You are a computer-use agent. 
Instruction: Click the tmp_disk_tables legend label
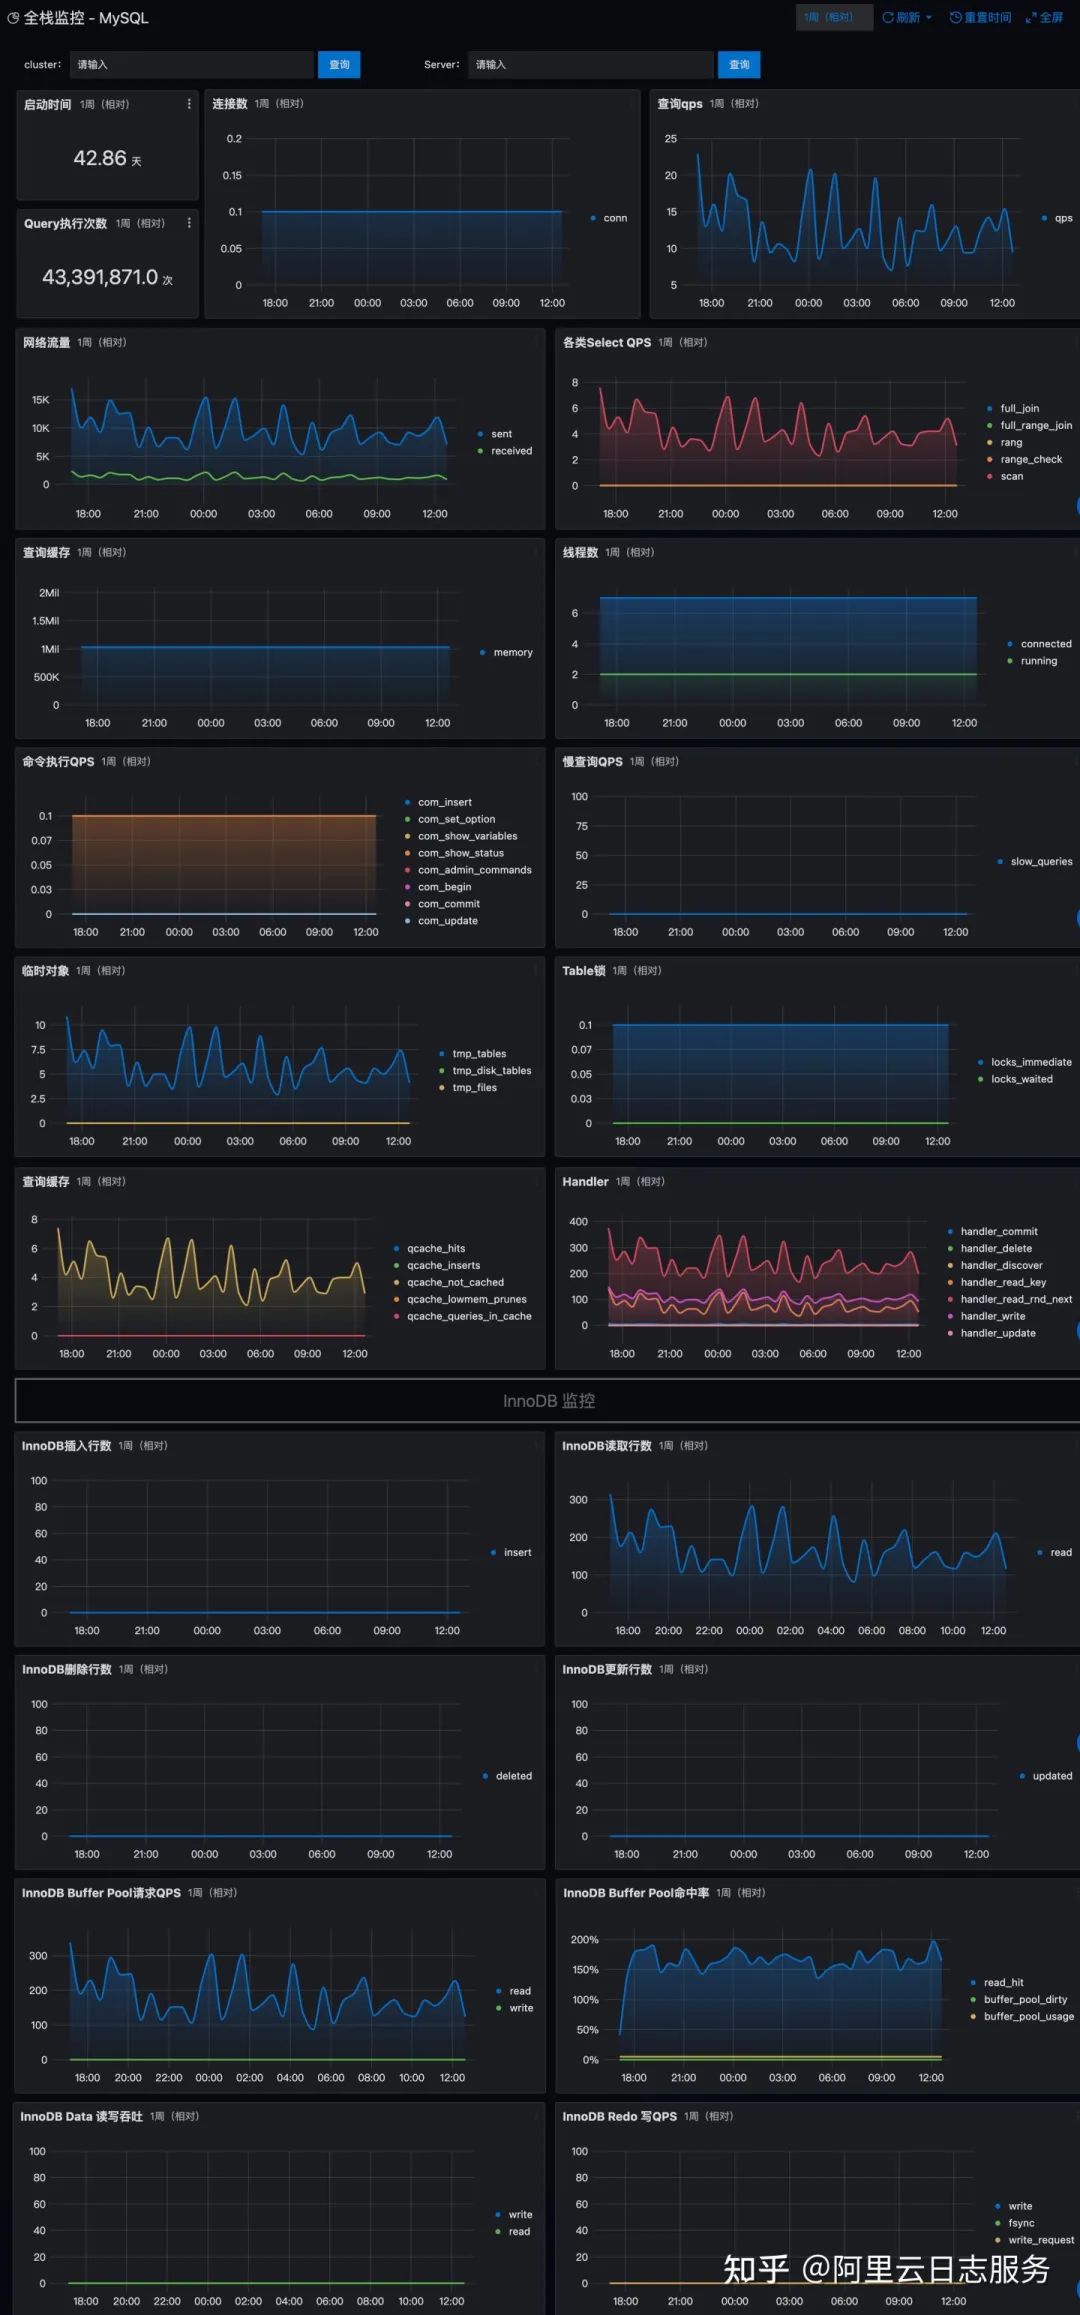pyautogui.click(x=492, y=1071)
